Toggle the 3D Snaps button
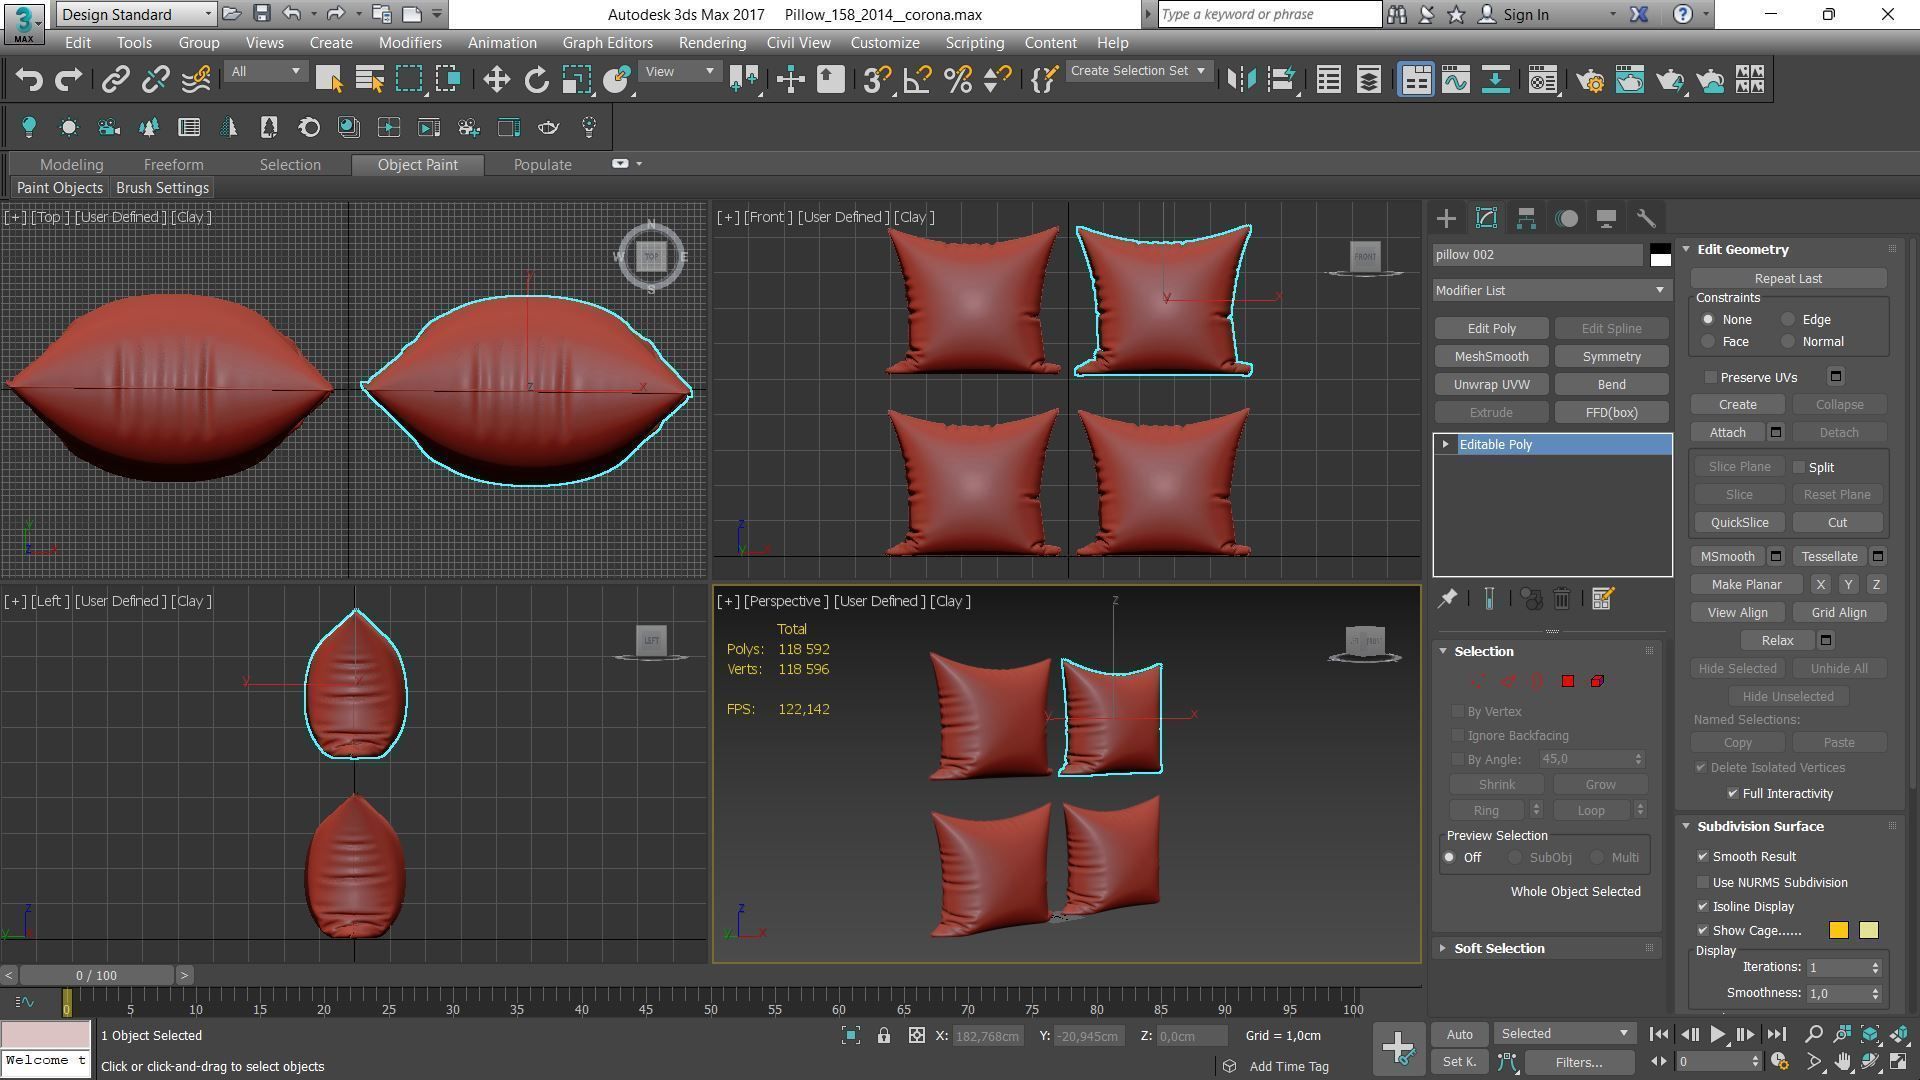Image resolution: width=1920 pixels, height=1080 pixels. pyautogui.click(x=877, y=80)
